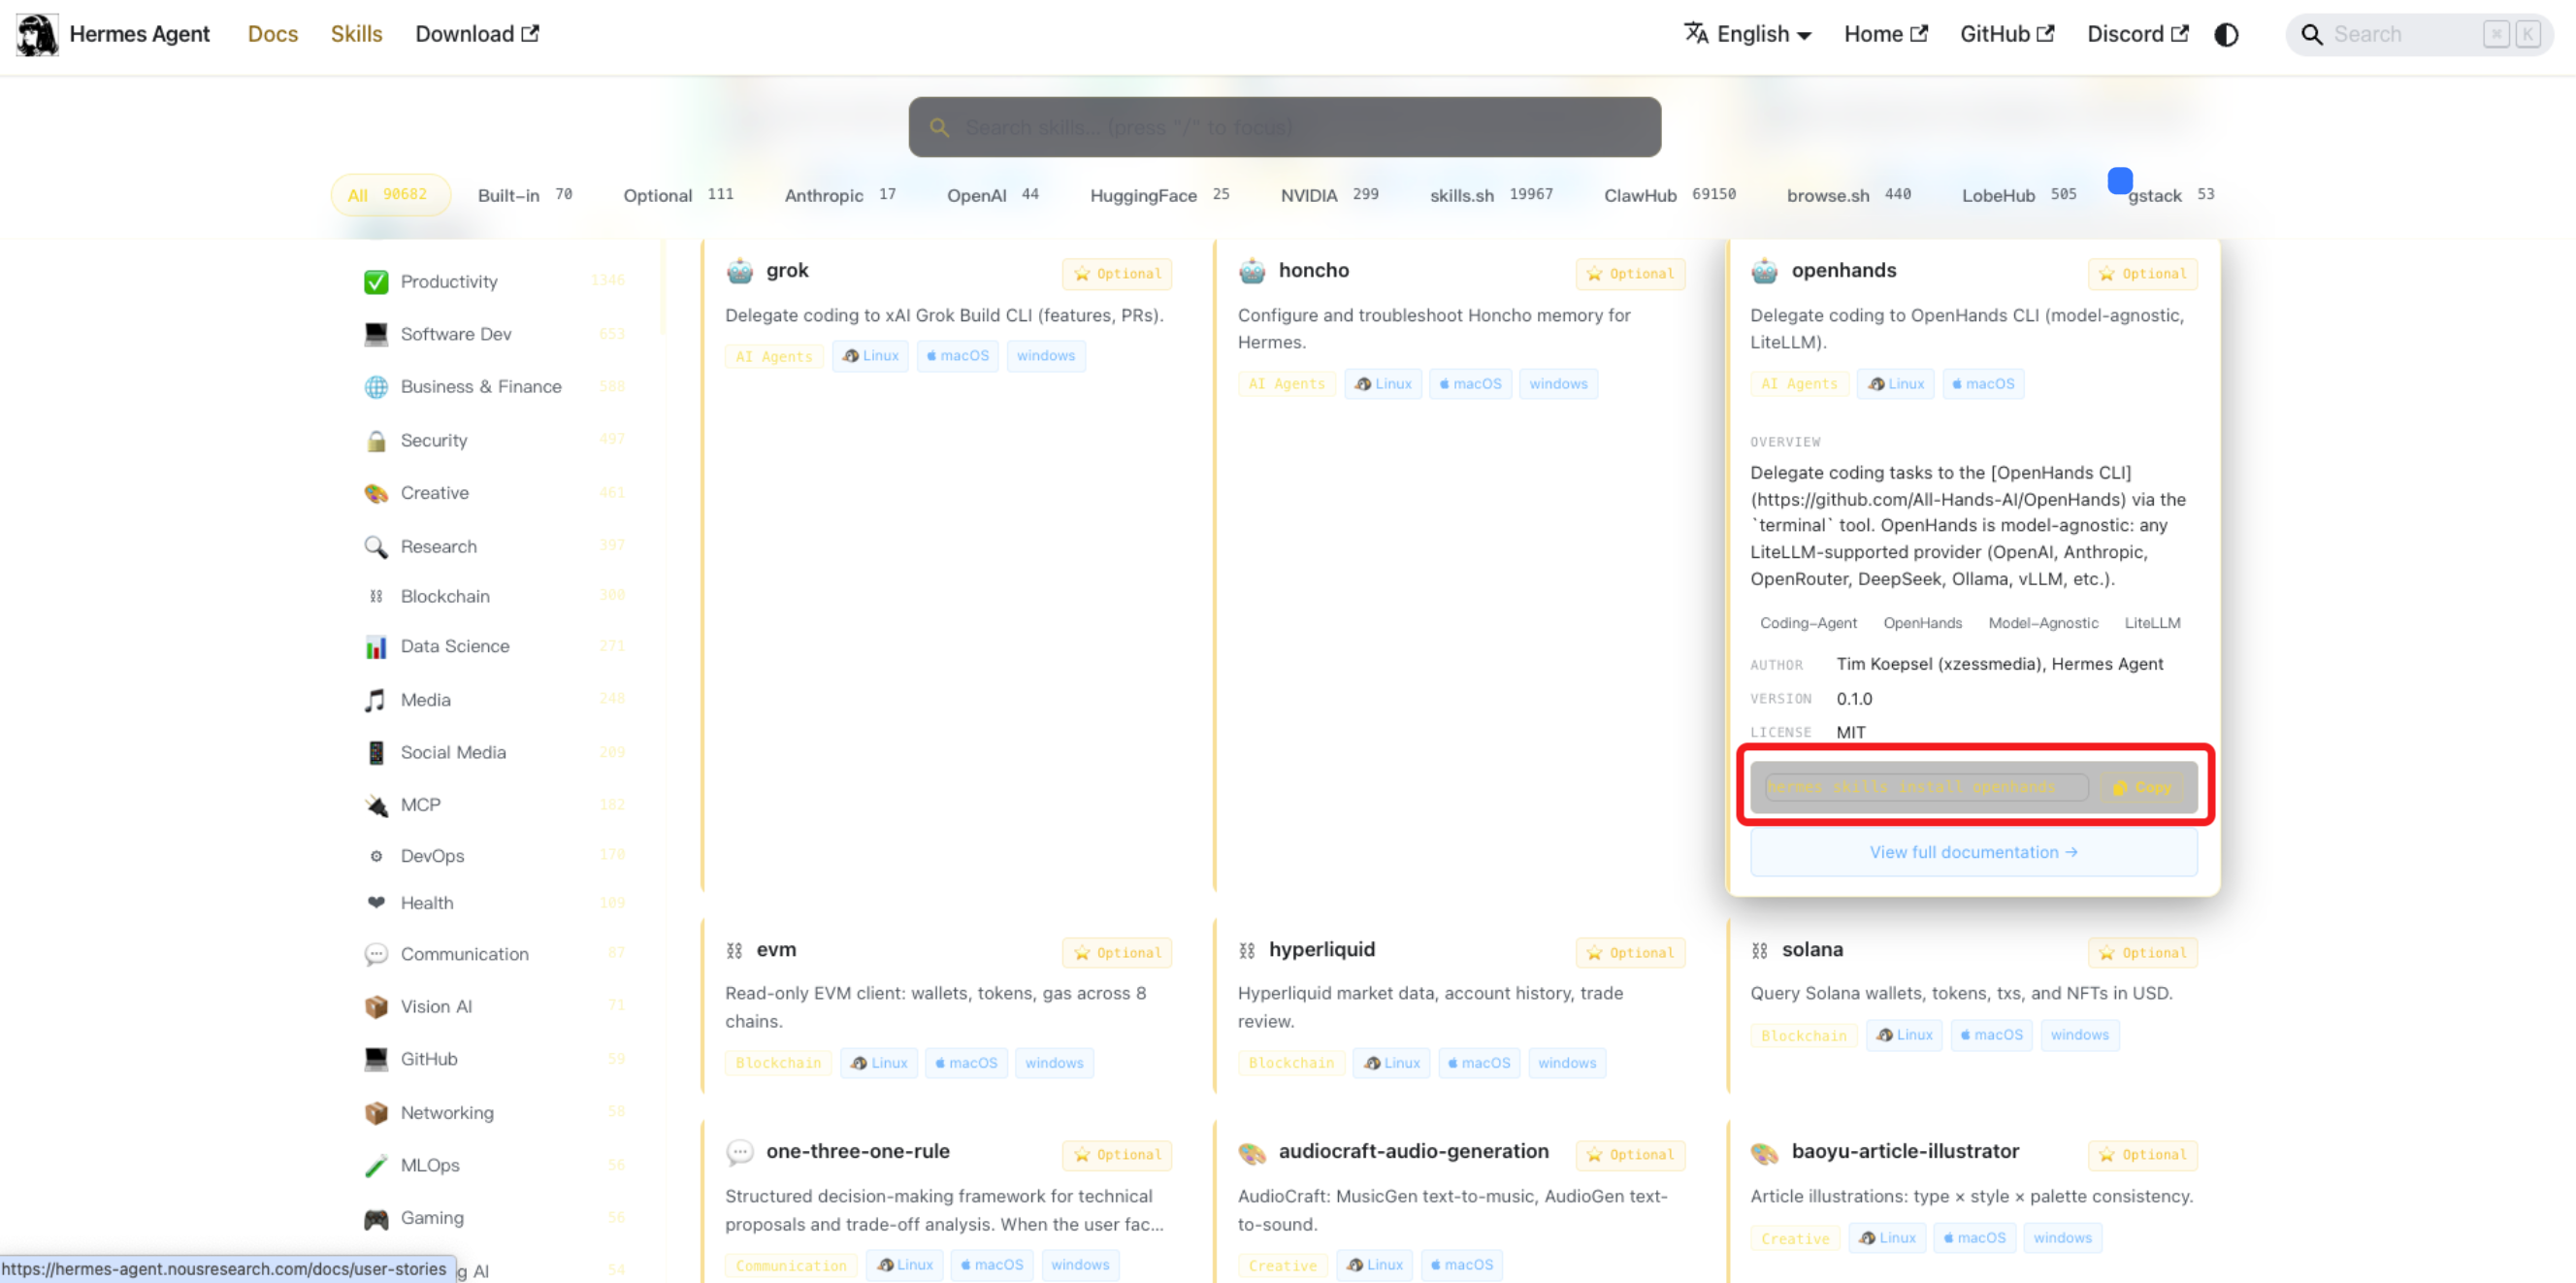Select the hermes skills install command text

(x=1926, y=788)
